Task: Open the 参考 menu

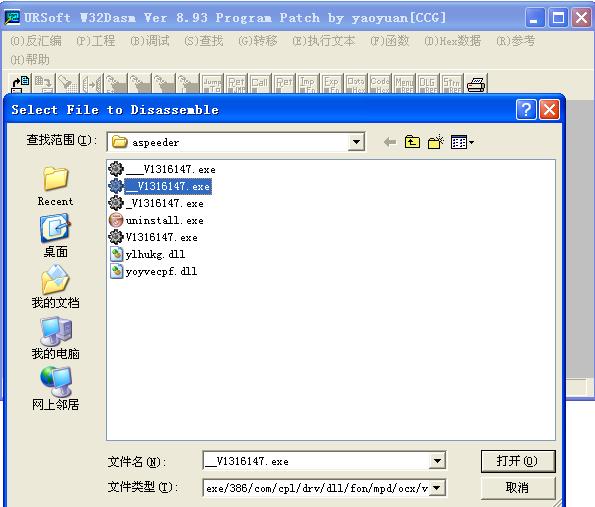Action: tap(515, 40)
